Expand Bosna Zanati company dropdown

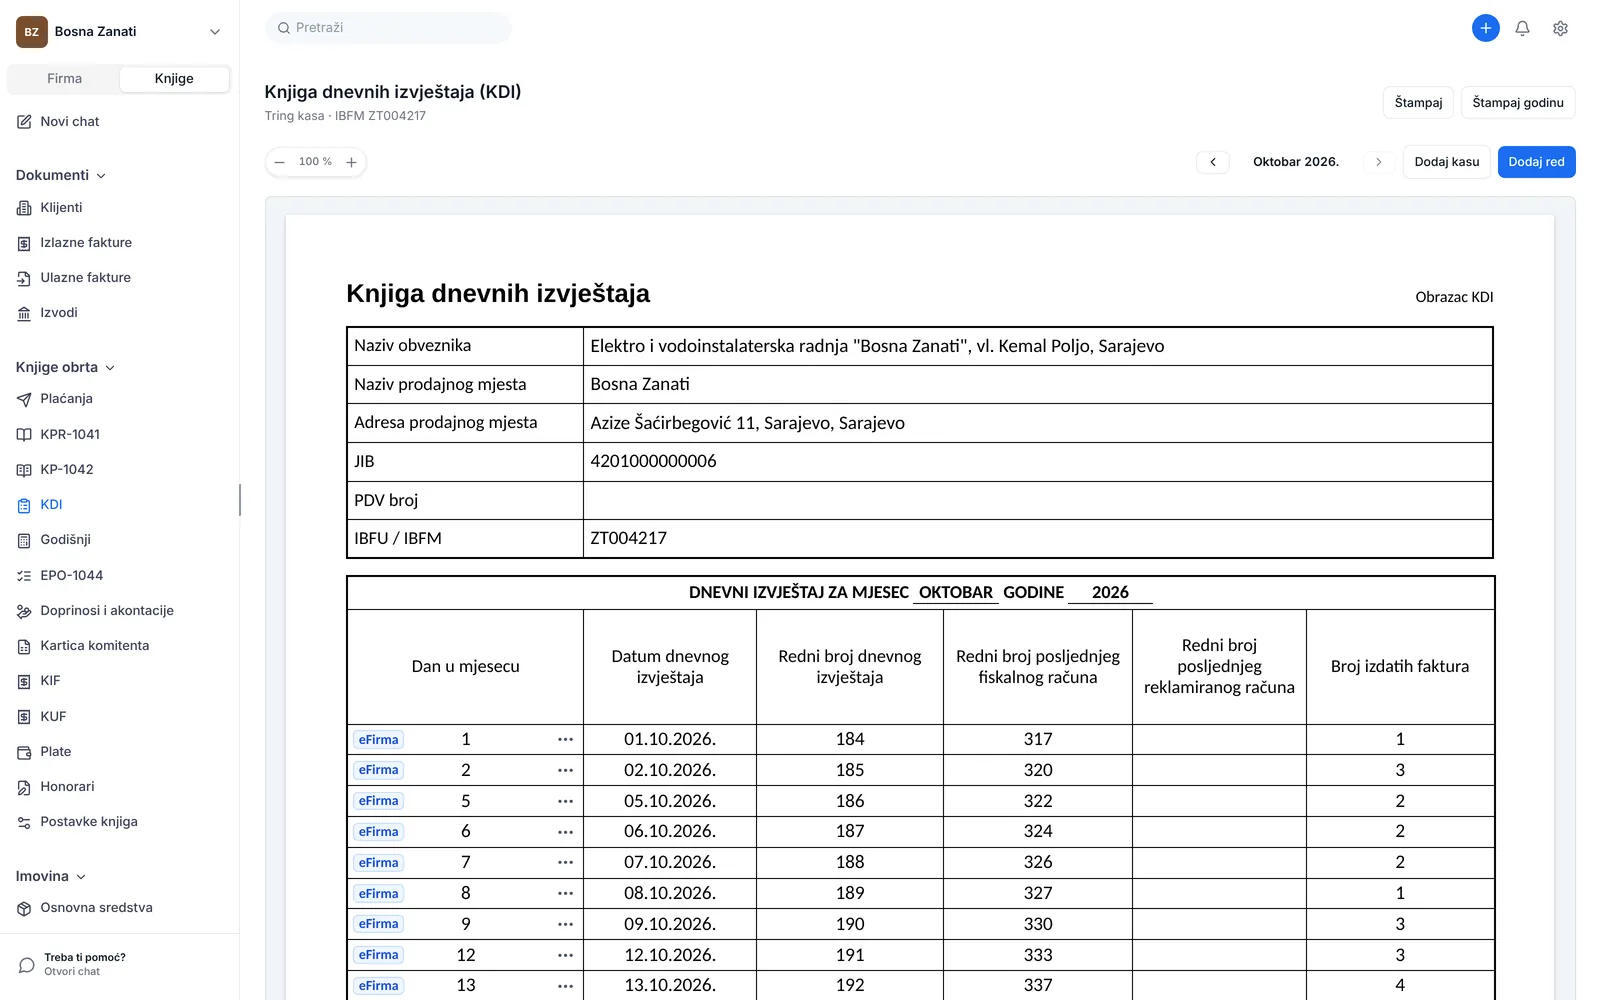tap(214, 32)
